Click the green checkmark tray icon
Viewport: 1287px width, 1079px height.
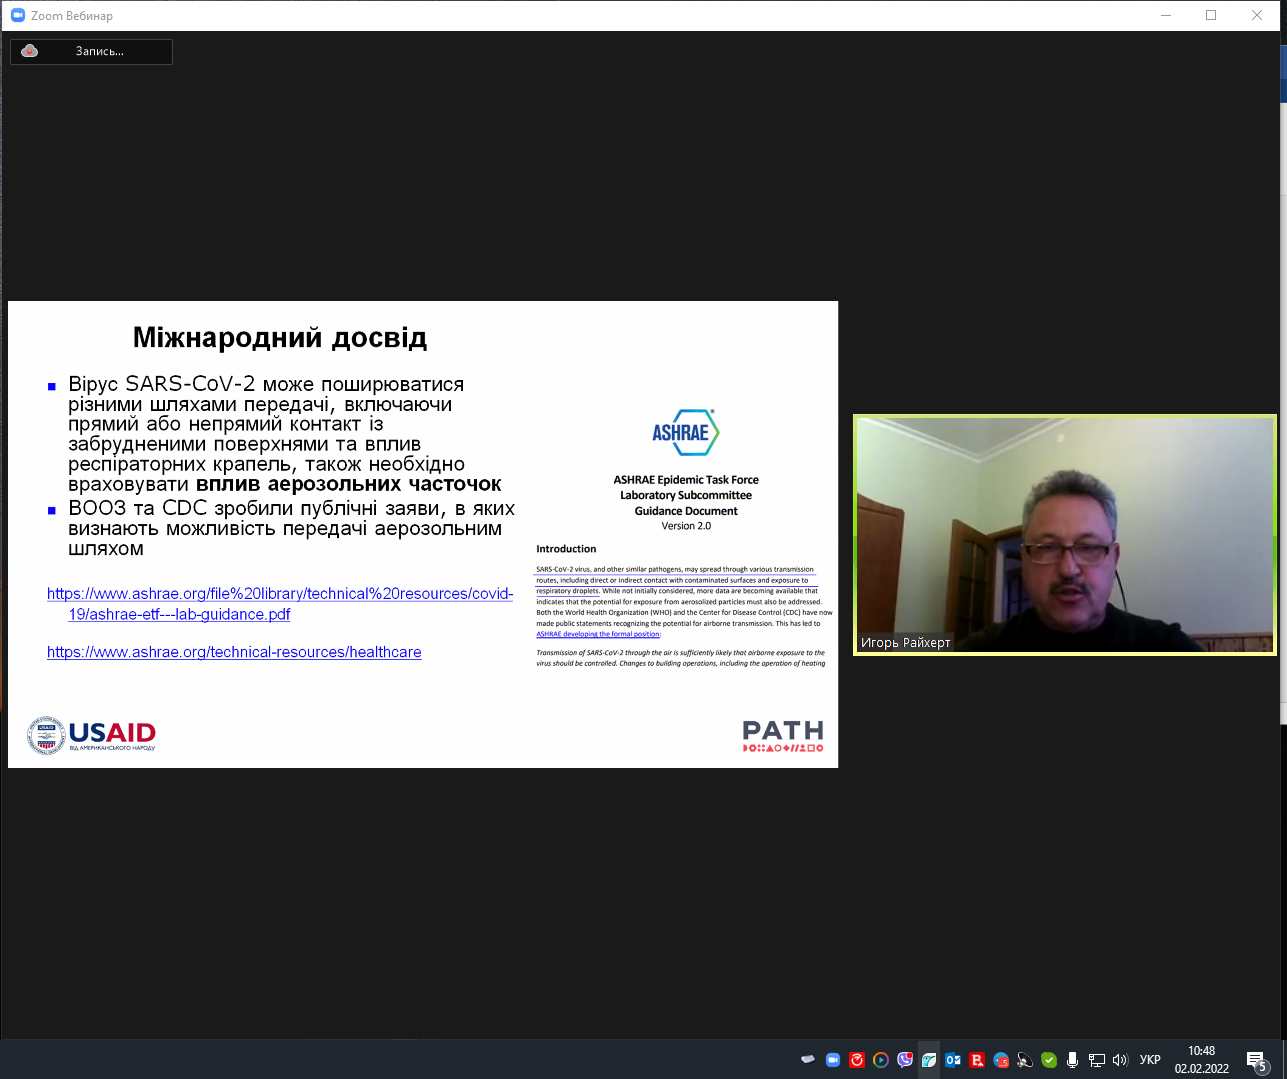coord(1049,1060)
